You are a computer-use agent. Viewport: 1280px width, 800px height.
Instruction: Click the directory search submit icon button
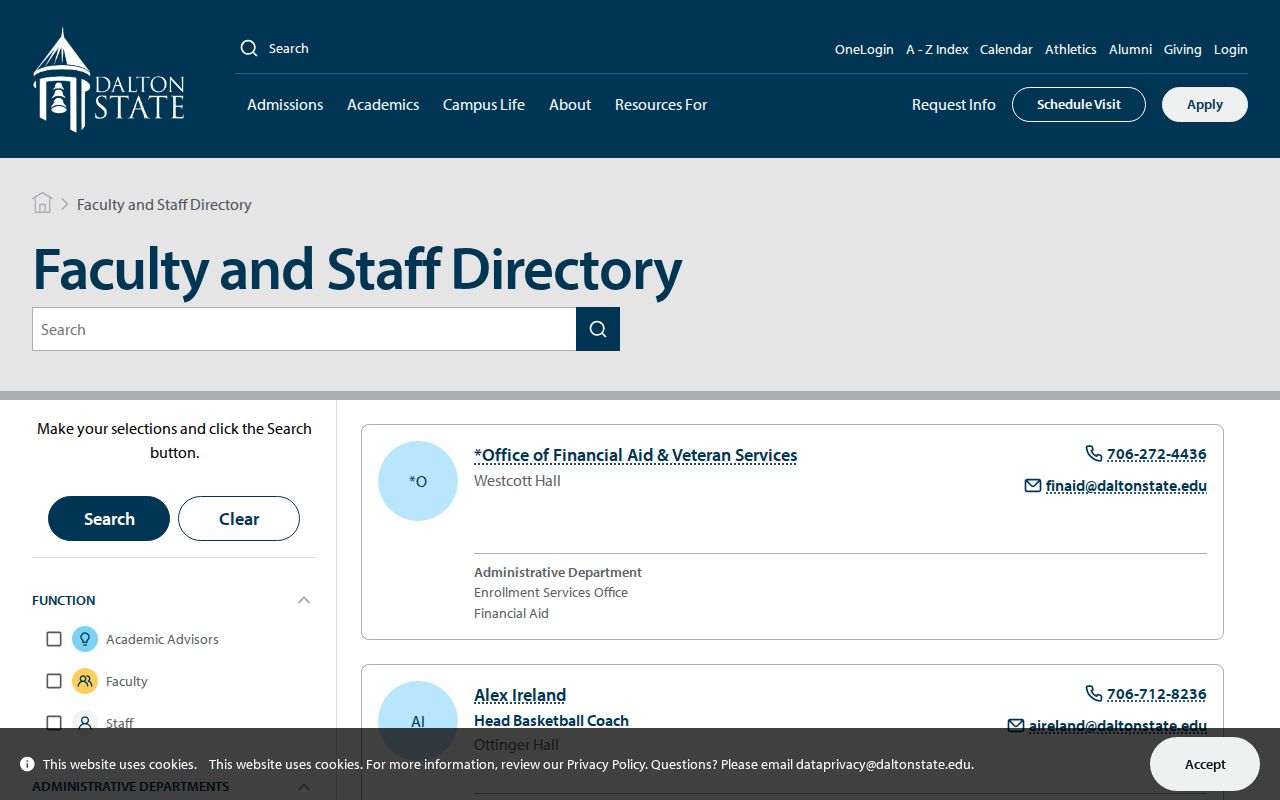(598, 329)
